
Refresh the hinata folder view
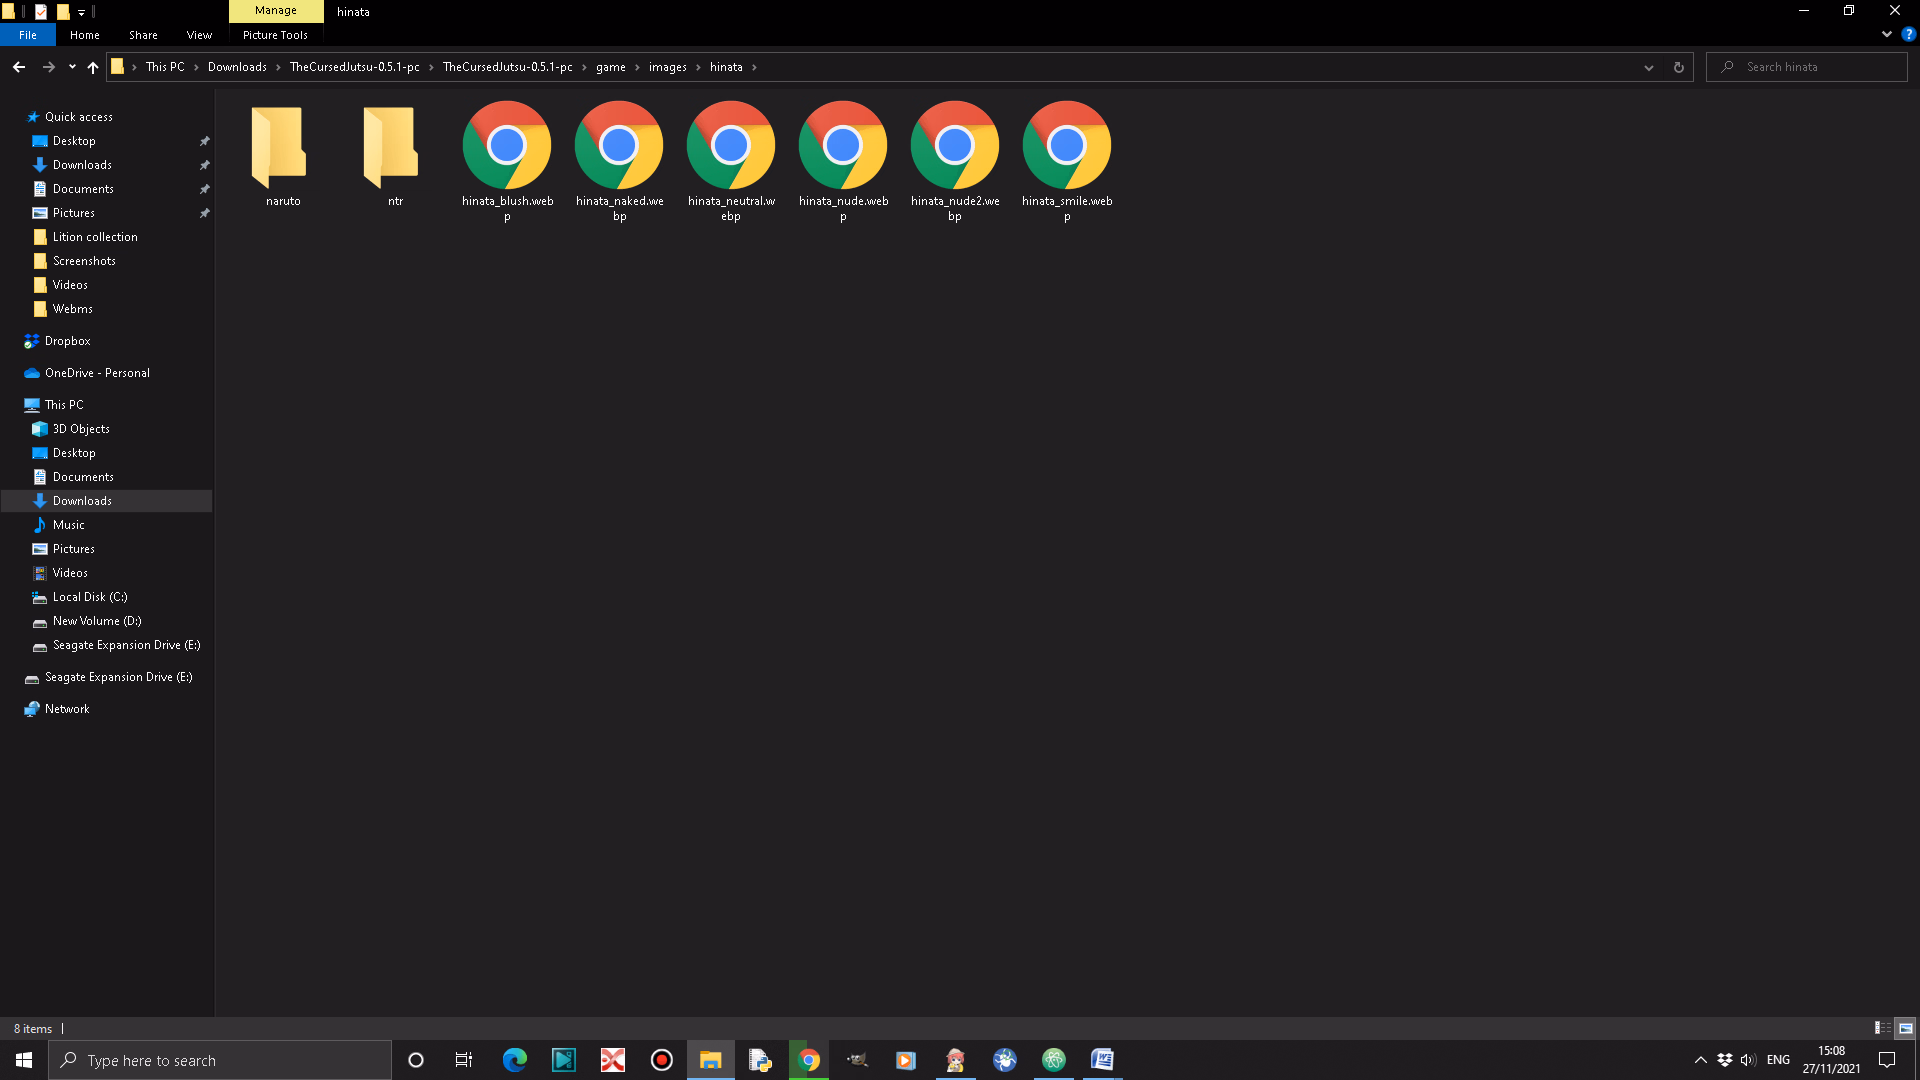click(x=1679, y=67)
